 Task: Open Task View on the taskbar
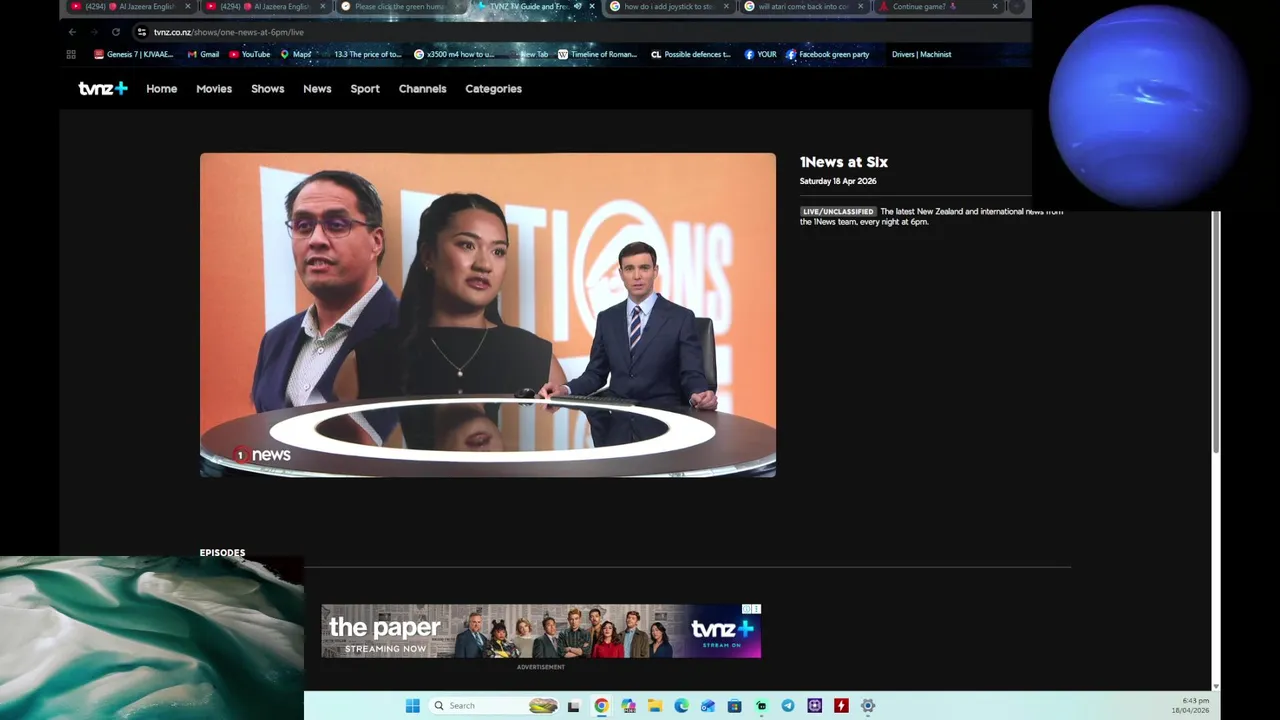pyautogui.click(x=573, y=706)
